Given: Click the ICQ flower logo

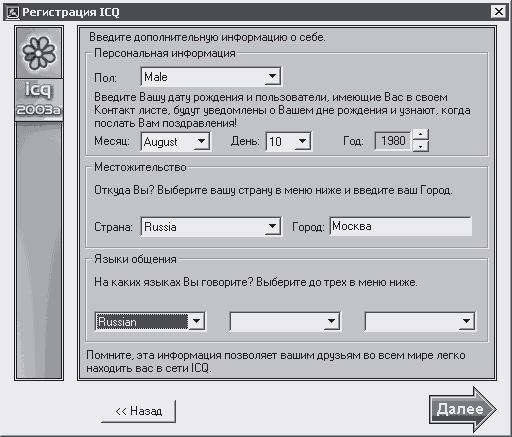Looking at the screenshot, I should [39, 53].
